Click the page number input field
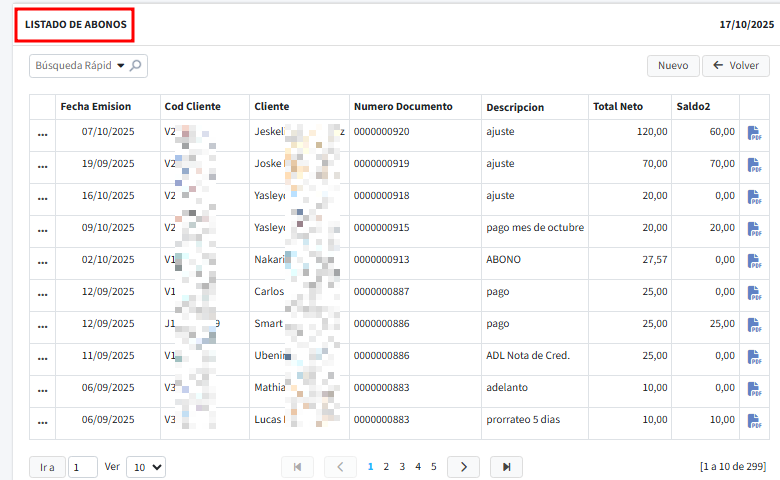 83,467
